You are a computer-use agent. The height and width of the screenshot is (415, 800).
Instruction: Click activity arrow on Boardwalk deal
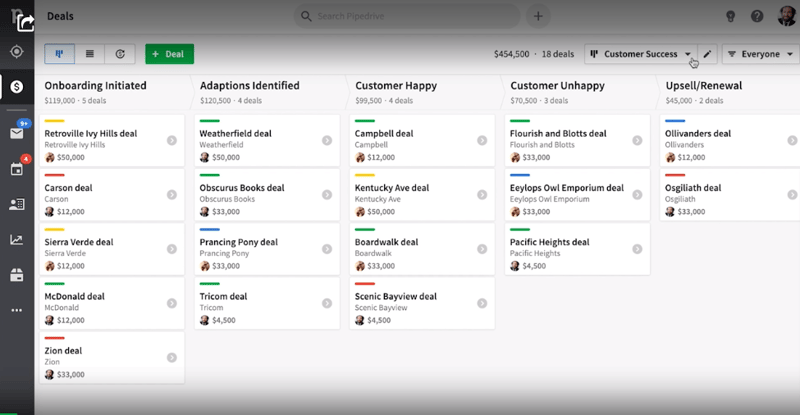click(482, 249)
